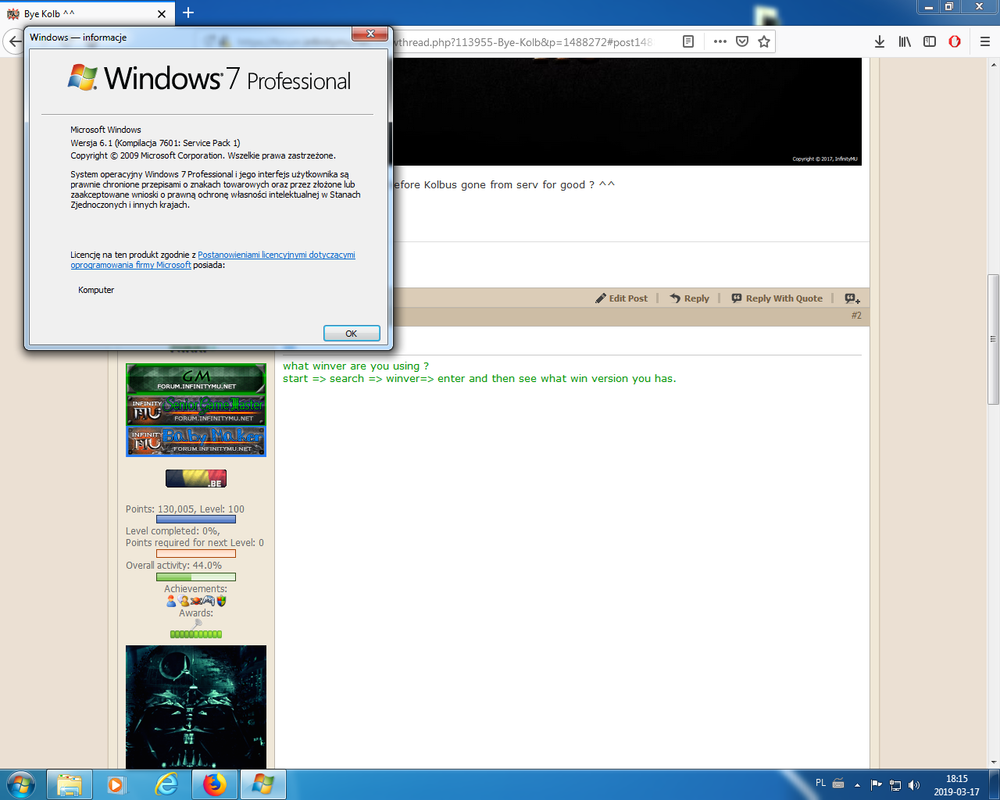Click 'Wersja 6.1 (Kompilacja 7601: Service Pack 1)'
This screenshot has width=1000, height=800.
click(155, 143)
